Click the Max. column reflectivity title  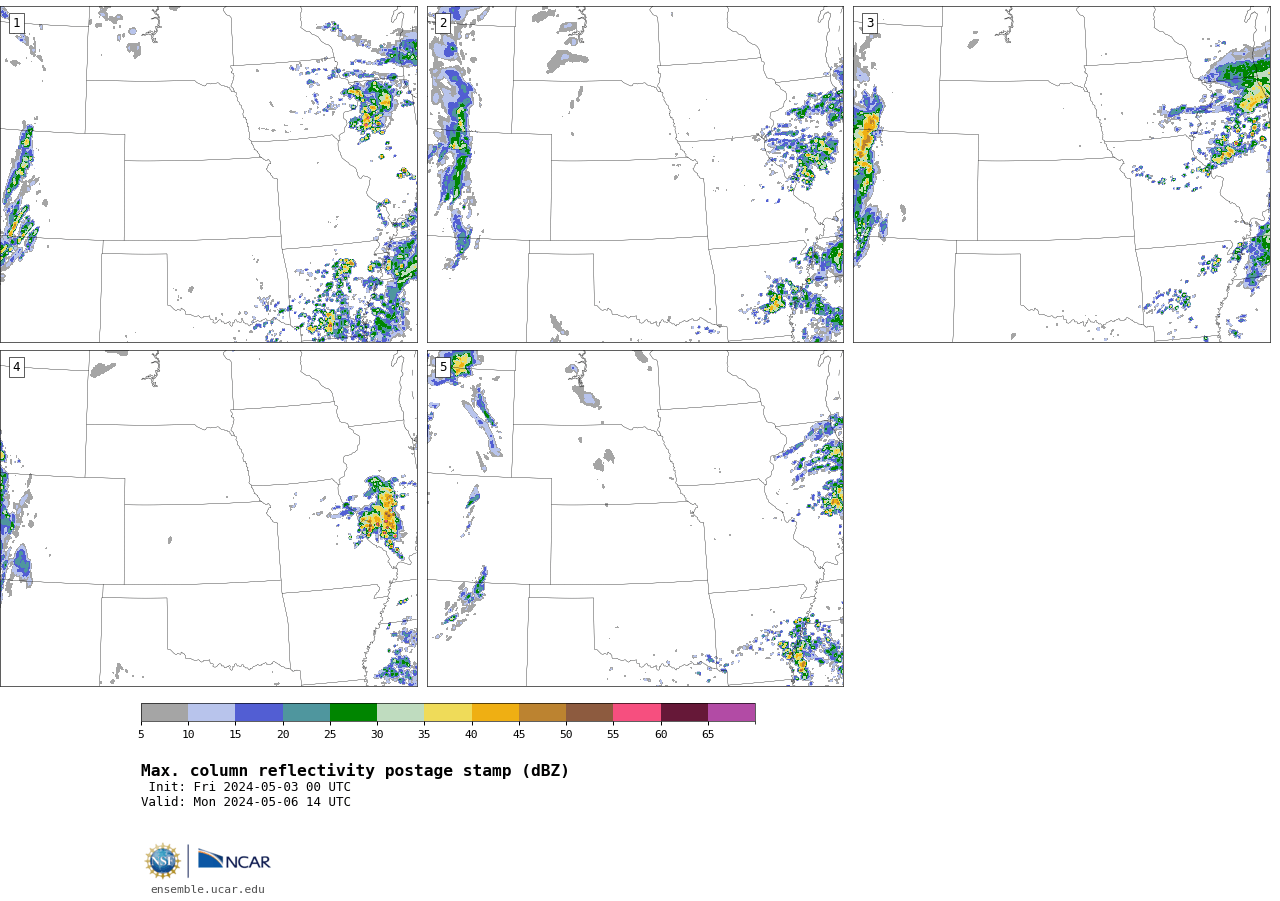coord(355,771)
